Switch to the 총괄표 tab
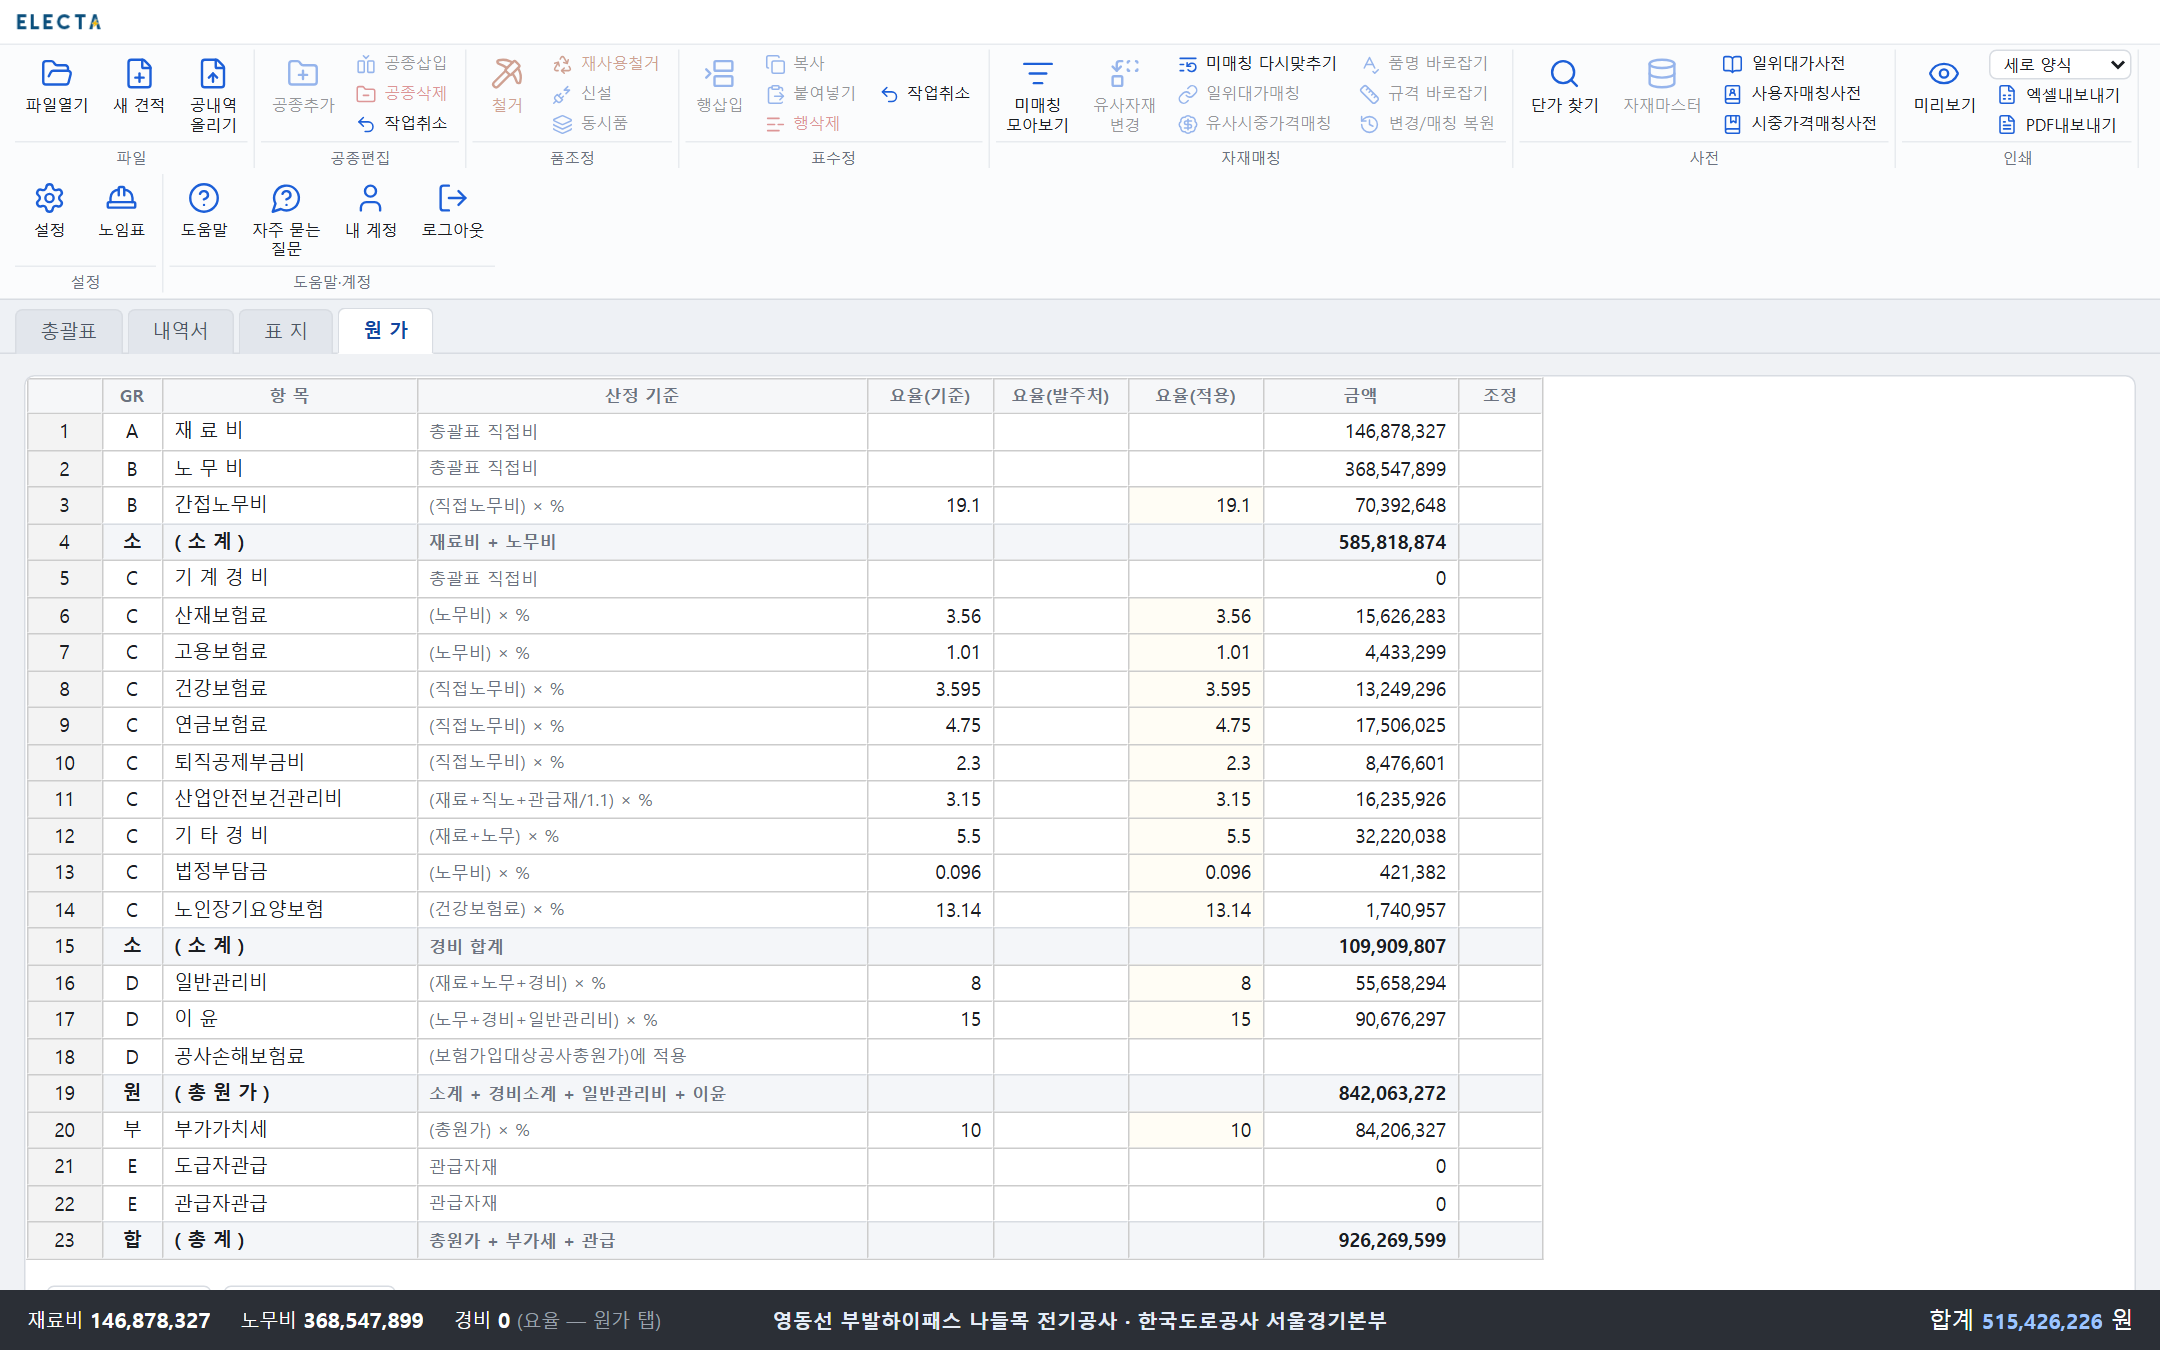Screen dimensions: 2160x1350 tap(69, 331)
